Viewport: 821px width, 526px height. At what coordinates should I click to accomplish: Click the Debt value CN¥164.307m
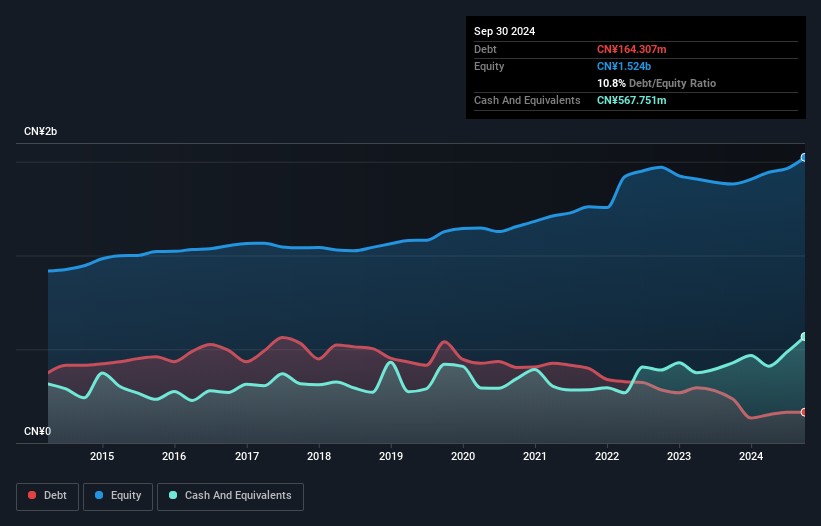coord(631,49)
